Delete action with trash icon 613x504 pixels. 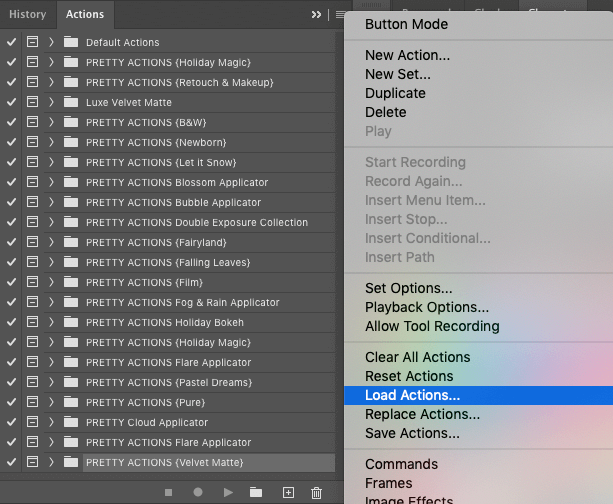point(316,493)
